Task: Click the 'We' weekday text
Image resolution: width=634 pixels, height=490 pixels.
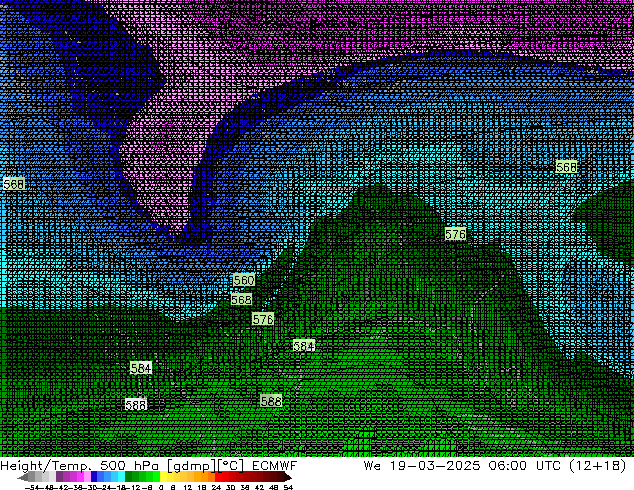Action: (x=372, y=466)
